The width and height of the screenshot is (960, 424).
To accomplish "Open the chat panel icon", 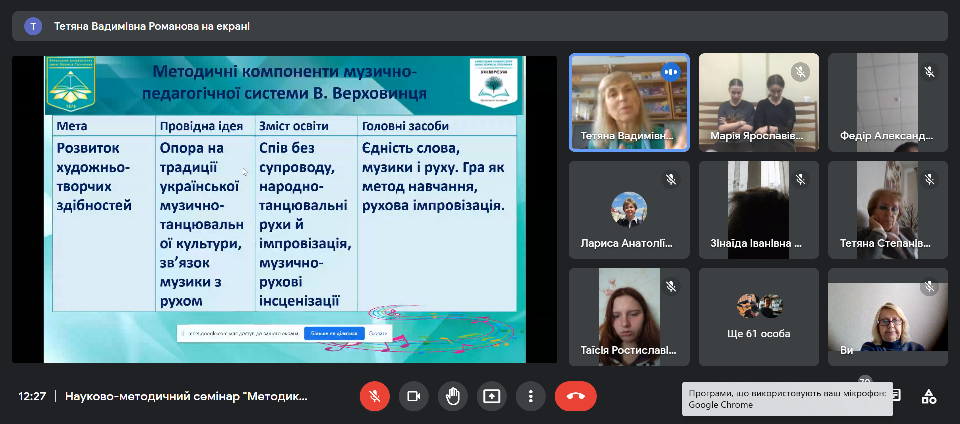I will pos(896,395).
